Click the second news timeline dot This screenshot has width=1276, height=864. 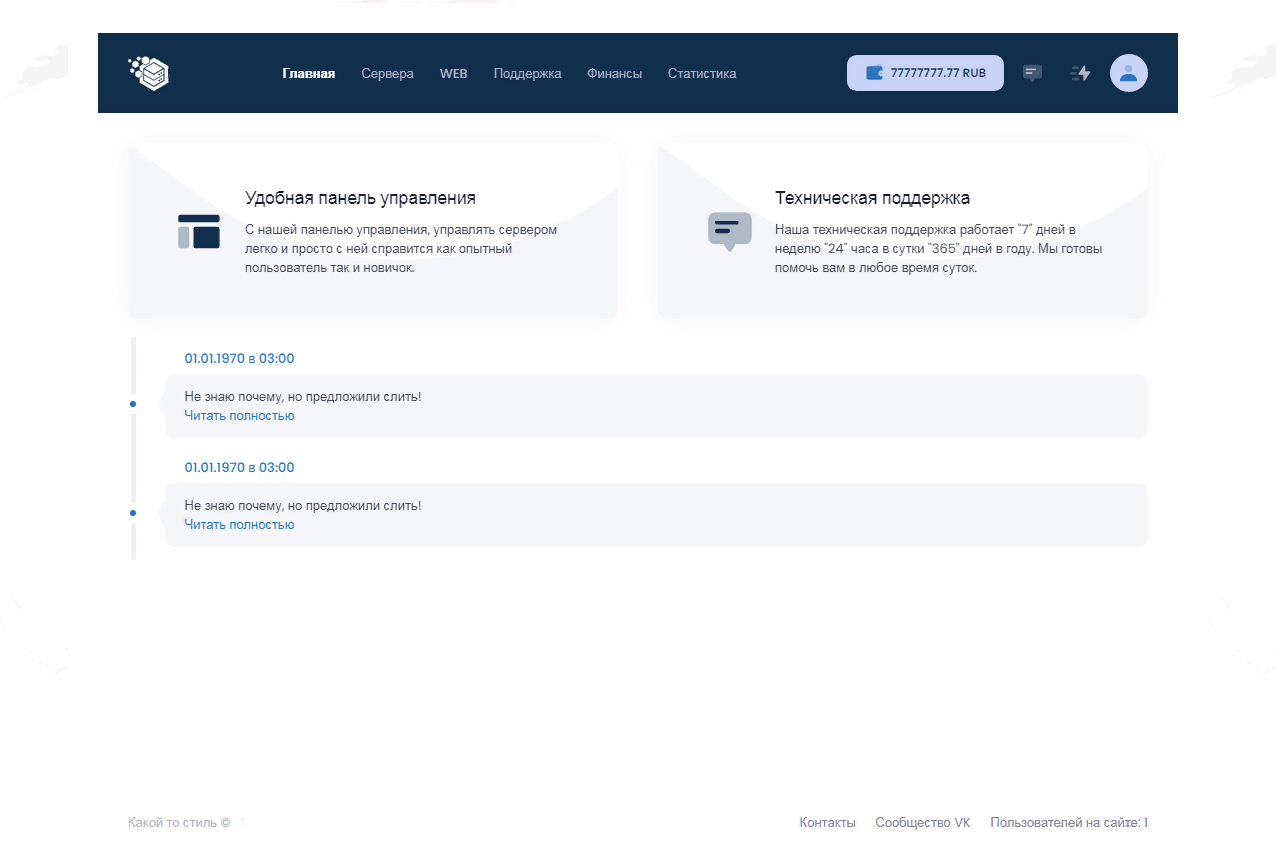[x=133, y=513]
